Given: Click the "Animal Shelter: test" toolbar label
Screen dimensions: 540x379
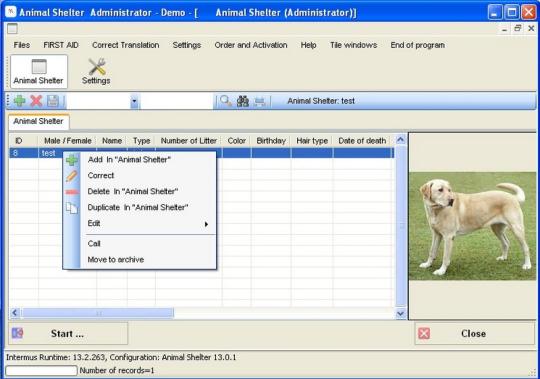Looking at the screenshot, I should [321, 101].
